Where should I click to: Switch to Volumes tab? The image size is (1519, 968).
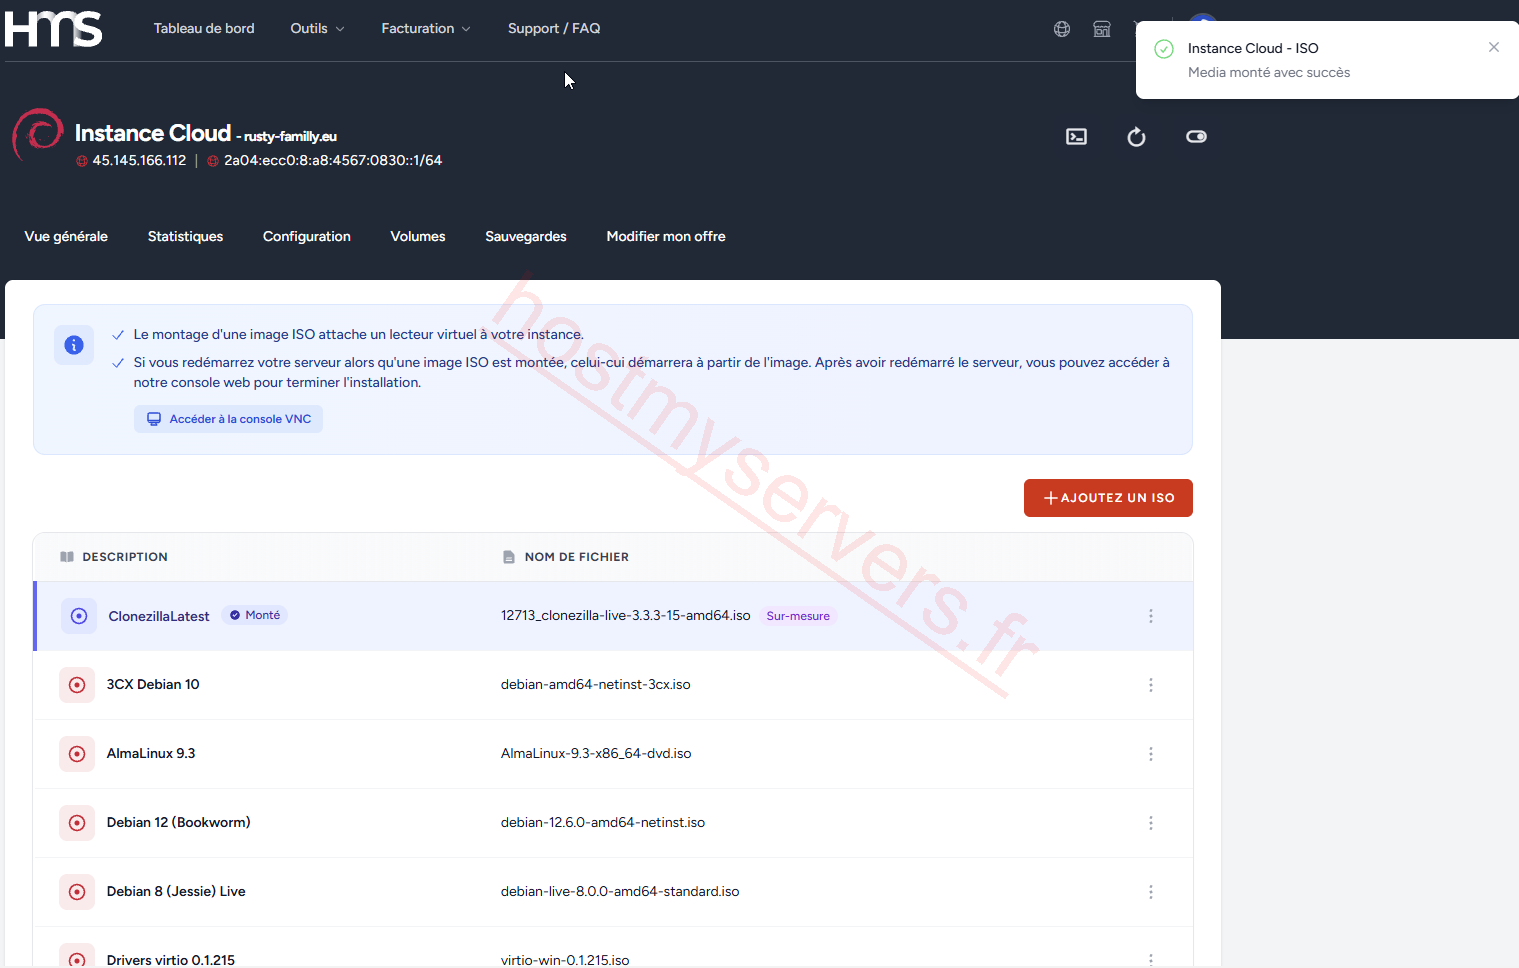click(418, 236)
